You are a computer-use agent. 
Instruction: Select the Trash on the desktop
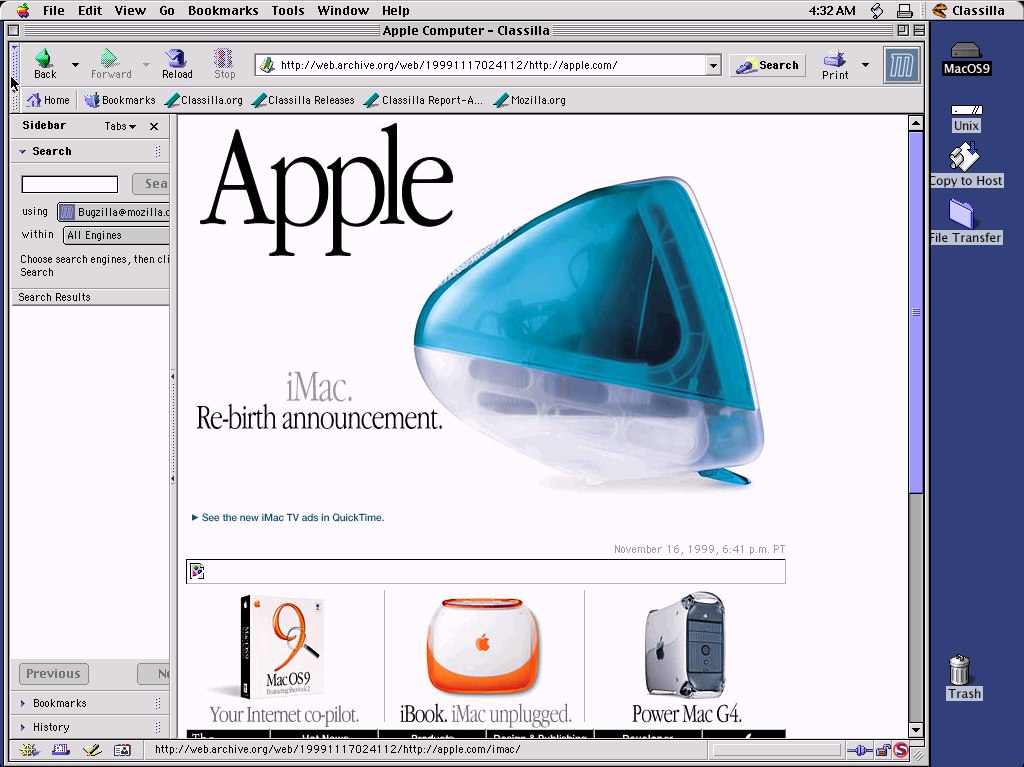961,677
